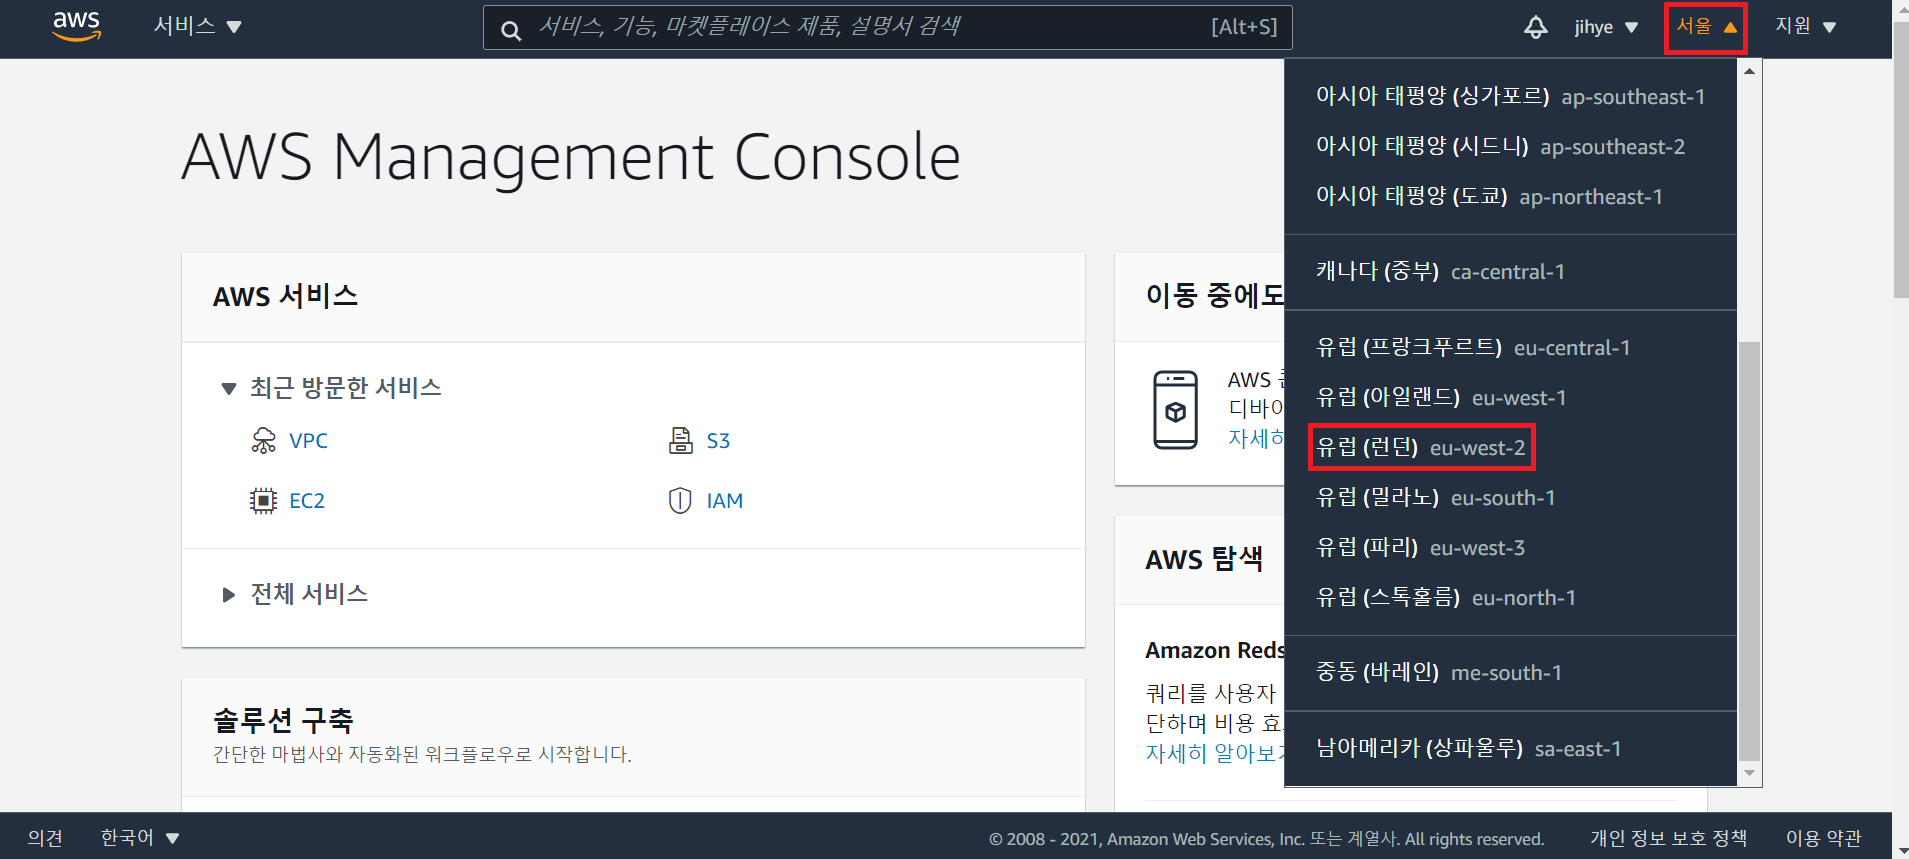Collapse the 최근 방문한 서비스 section

[x=331, y=387]
